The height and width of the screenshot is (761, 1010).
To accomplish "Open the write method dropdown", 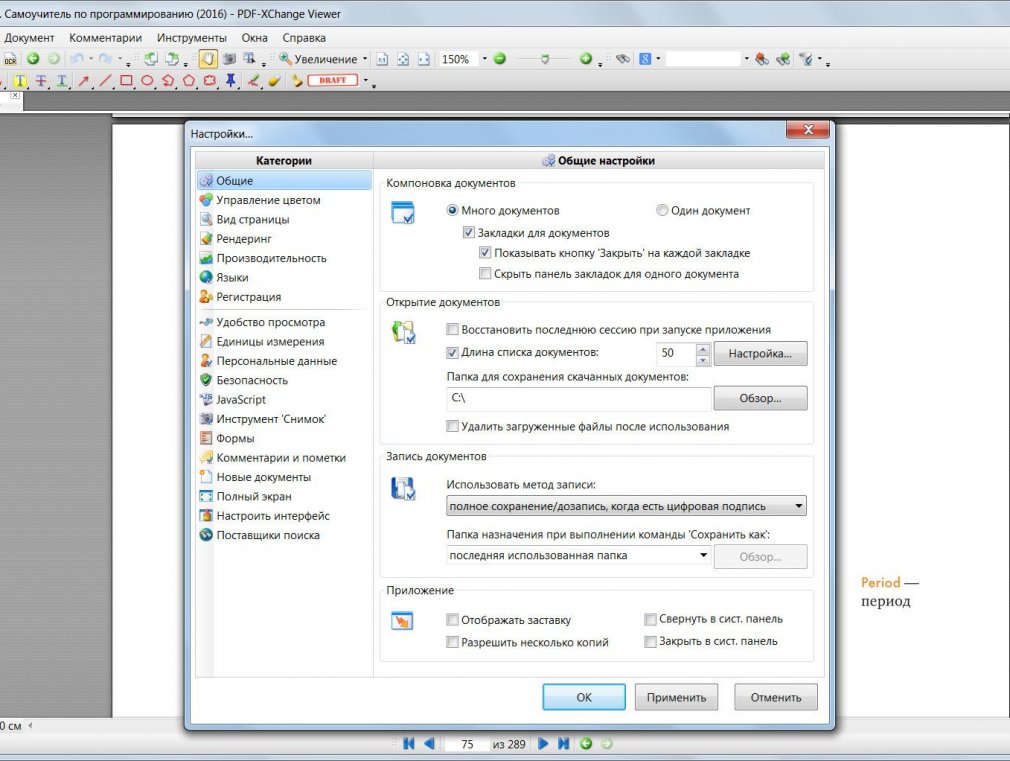I will coord(626,506).
